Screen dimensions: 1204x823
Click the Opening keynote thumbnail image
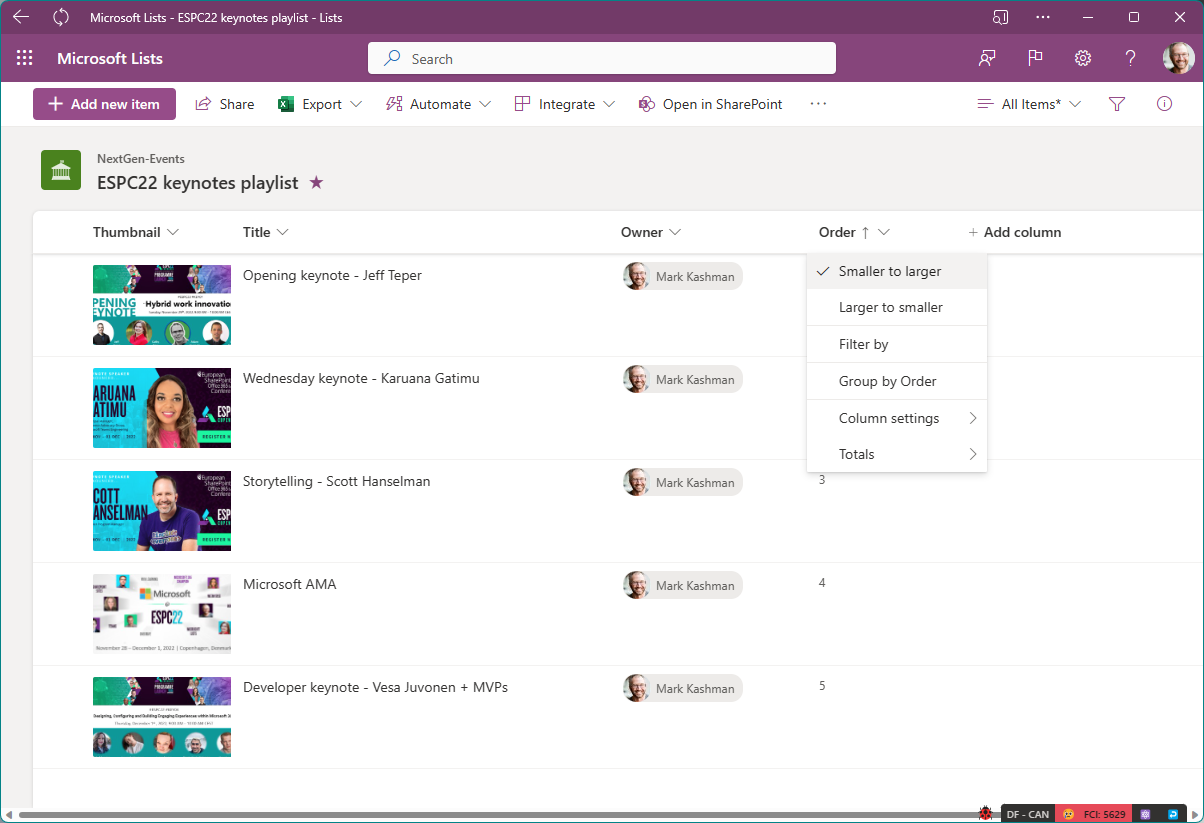point(161,305)
